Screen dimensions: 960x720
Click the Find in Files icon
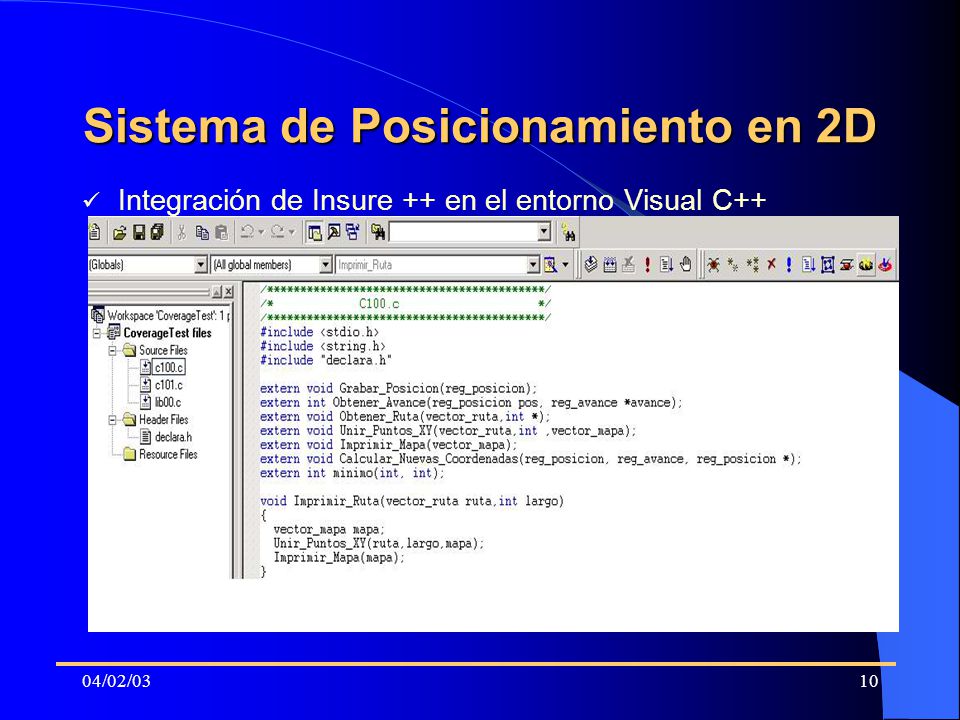pos(378,233)
